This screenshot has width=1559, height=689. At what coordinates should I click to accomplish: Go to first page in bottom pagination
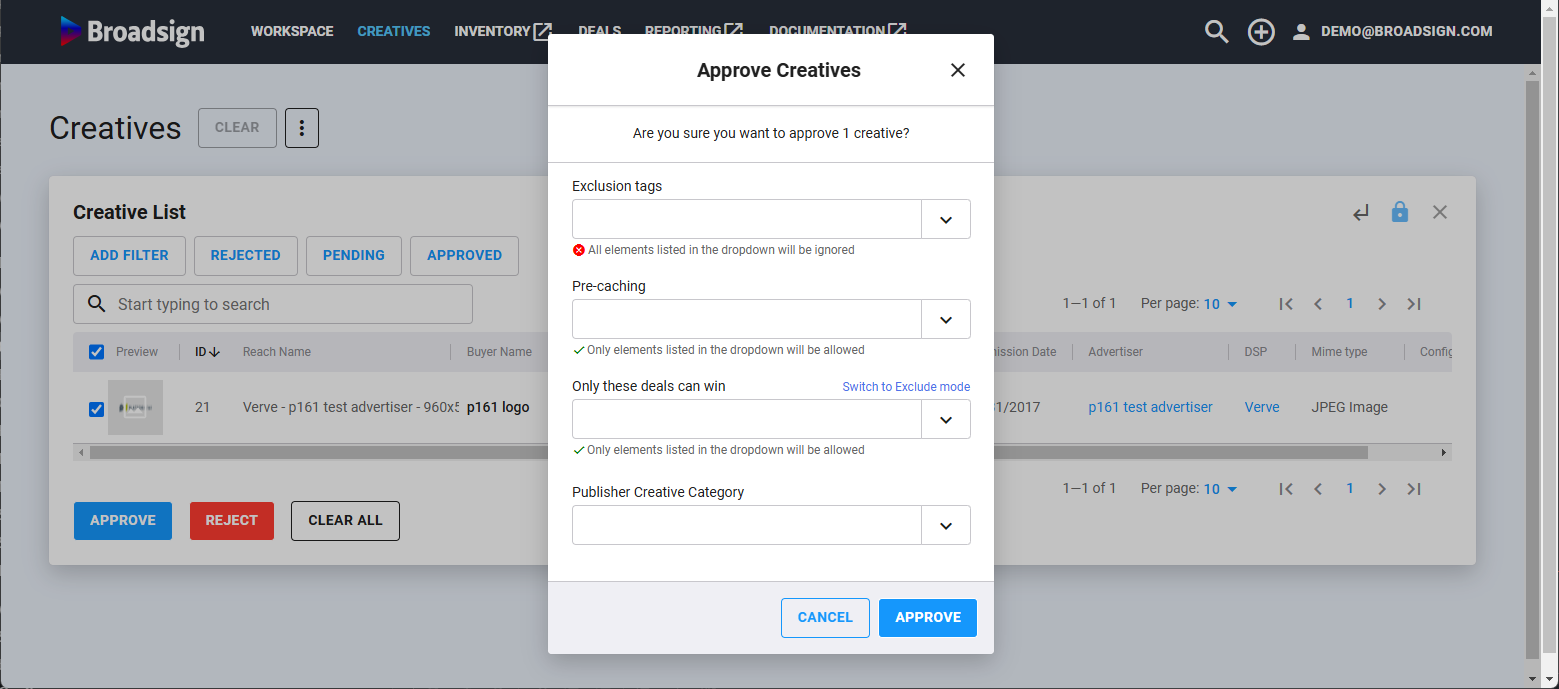pos(1286,489)
